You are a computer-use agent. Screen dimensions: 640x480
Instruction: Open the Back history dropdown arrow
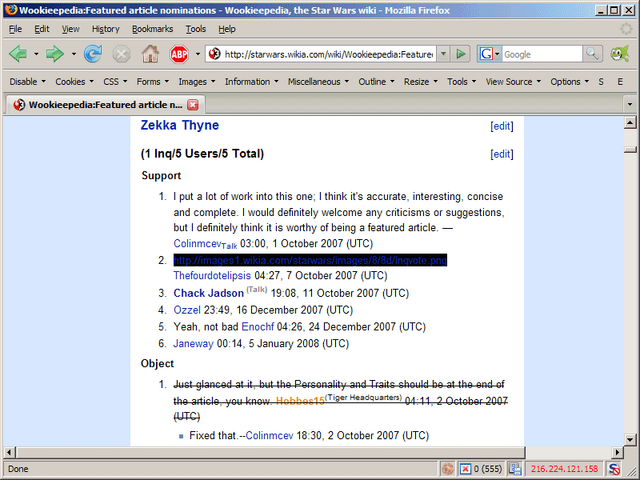36,54
